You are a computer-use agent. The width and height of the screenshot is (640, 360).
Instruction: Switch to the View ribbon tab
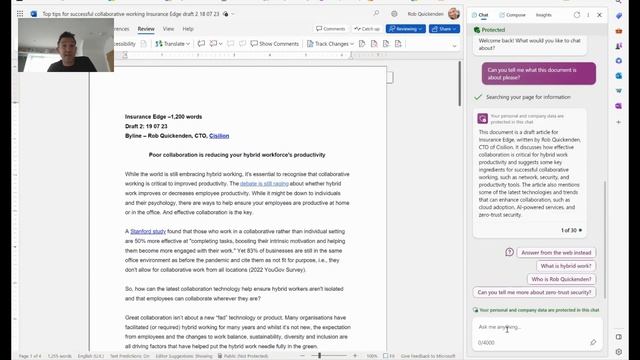pos(168,29)
